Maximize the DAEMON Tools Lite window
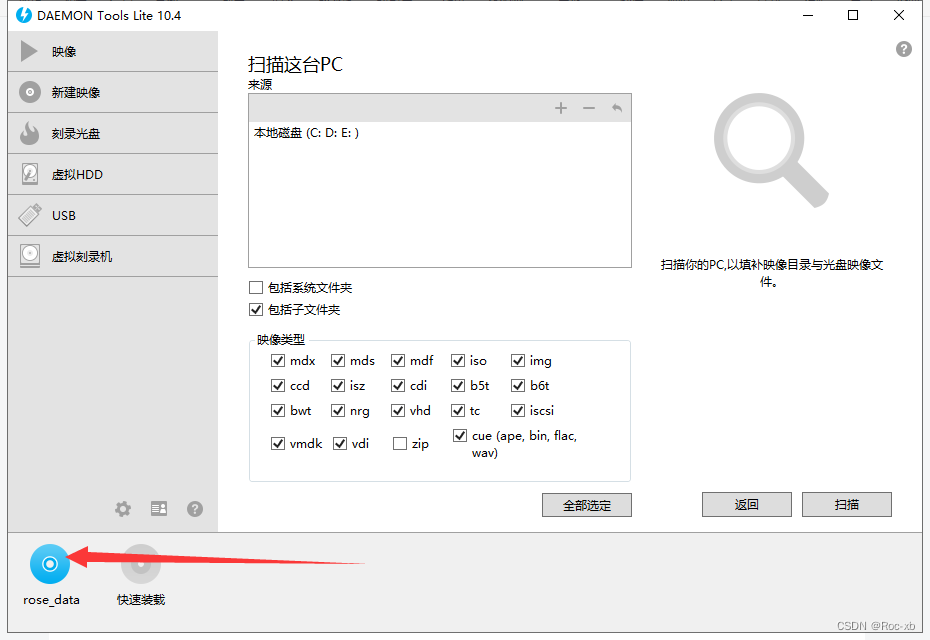 [x=853, y=15]
